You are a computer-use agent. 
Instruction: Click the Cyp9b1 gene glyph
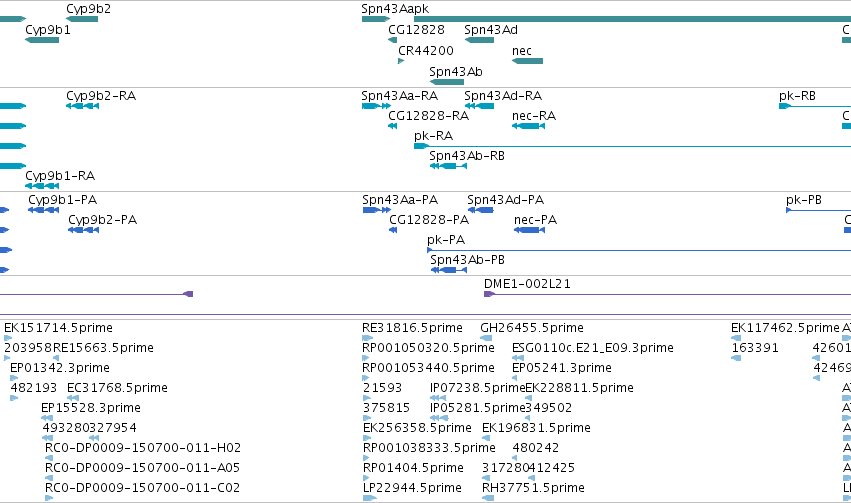tap(42, 40)
